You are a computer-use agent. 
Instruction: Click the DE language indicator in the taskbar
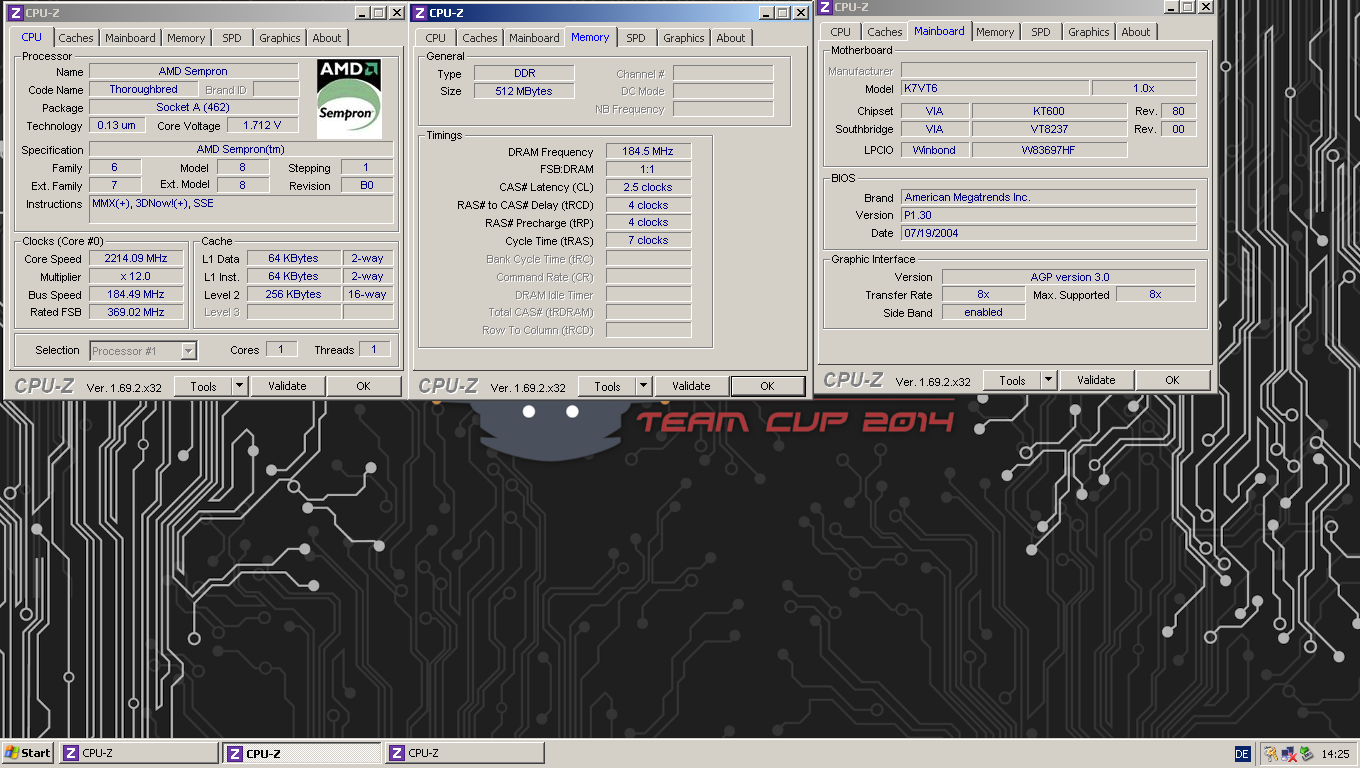(1242, 754)
